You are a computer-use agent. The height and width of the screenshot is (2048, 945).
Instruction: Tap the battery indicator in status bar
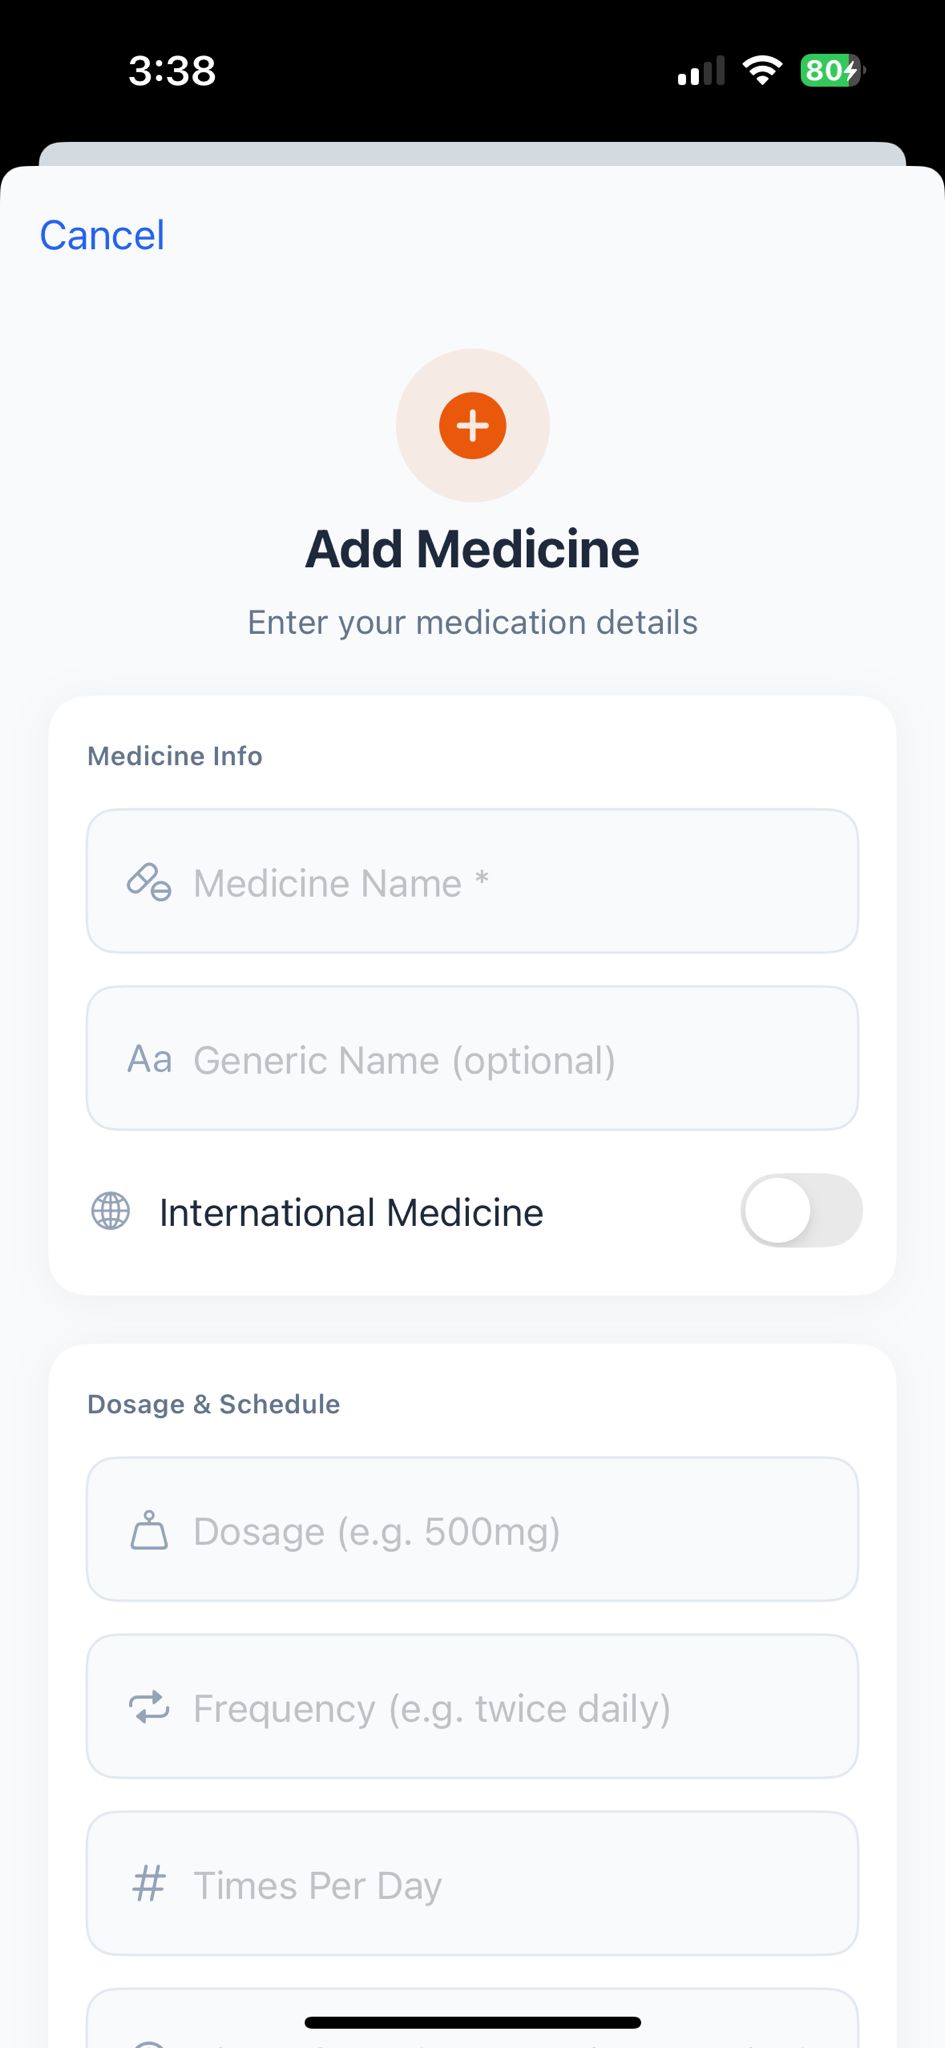[x=831, y=71]
